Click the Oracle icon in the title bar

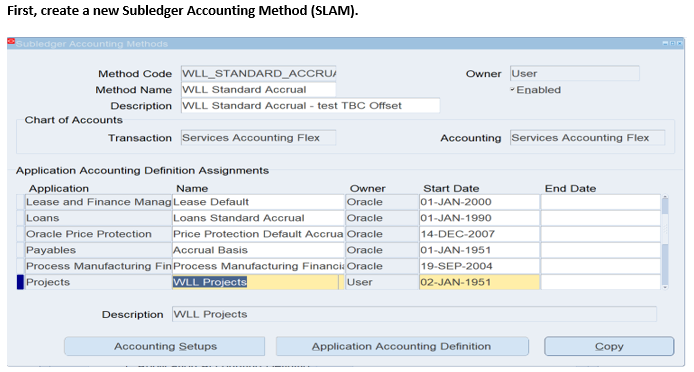(x=11, y=42)
